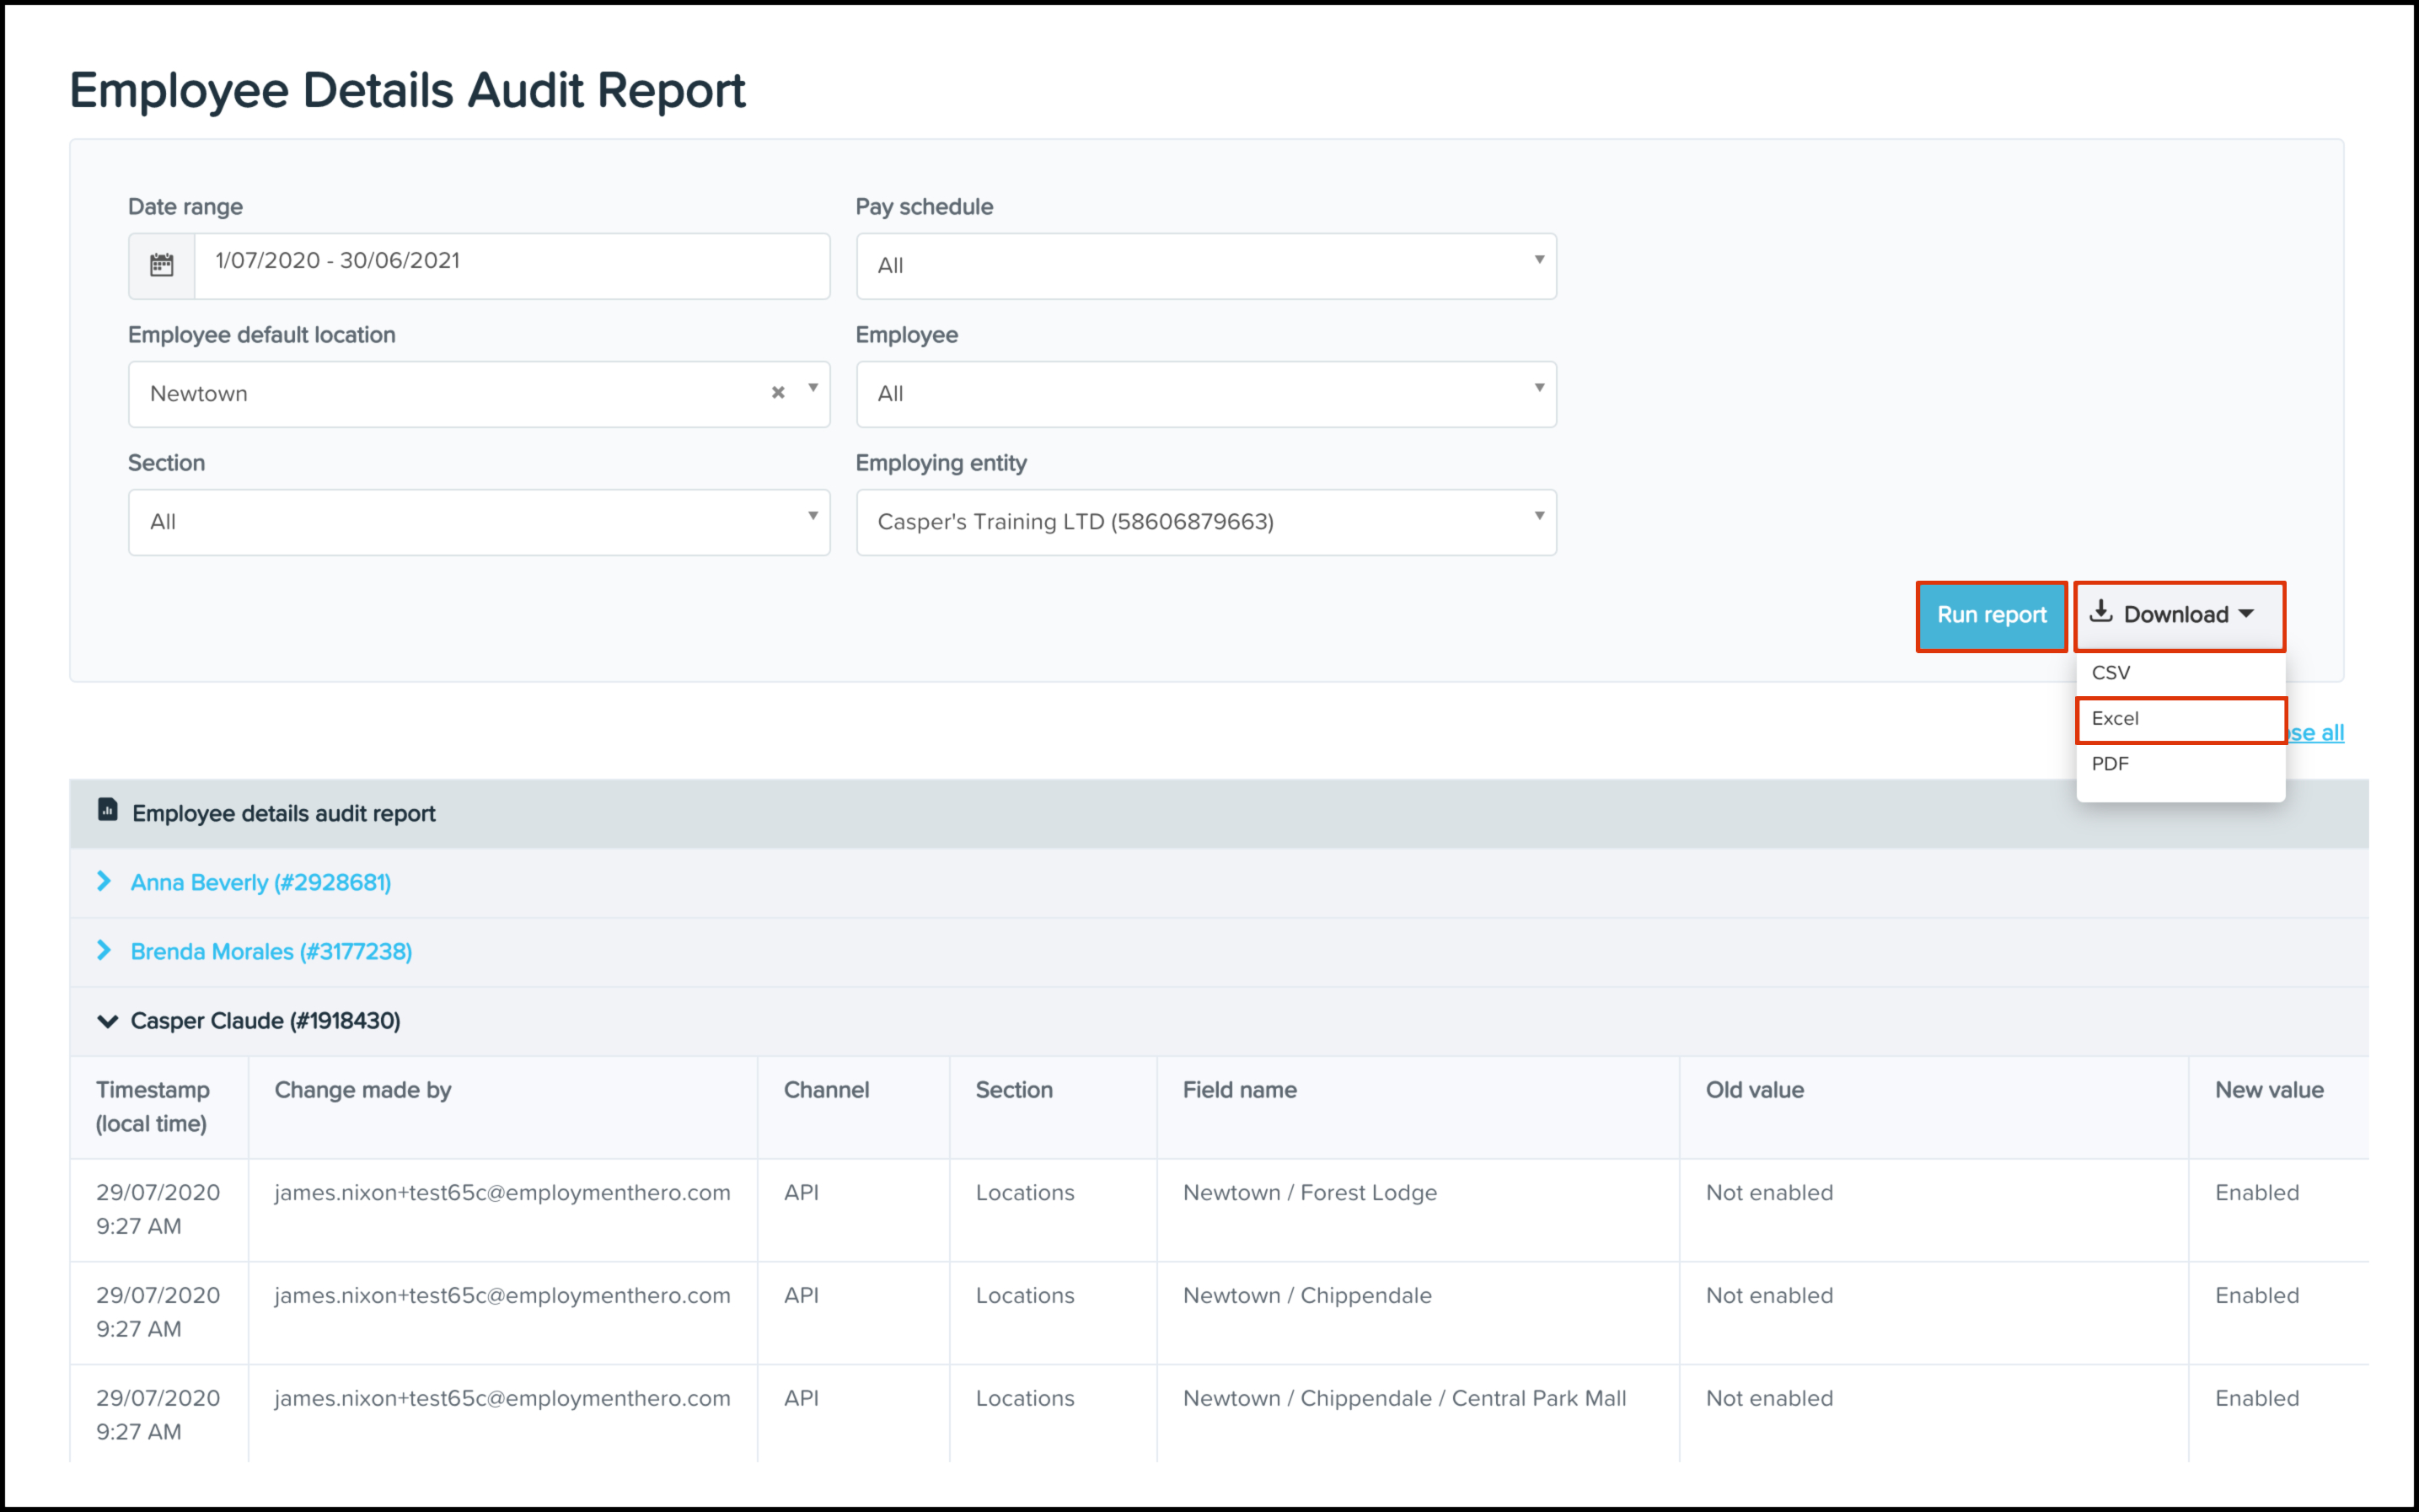The height and width of the screenshot is (1512, 2419).
Task: Click the Run report button
Action: point(1991,615)
